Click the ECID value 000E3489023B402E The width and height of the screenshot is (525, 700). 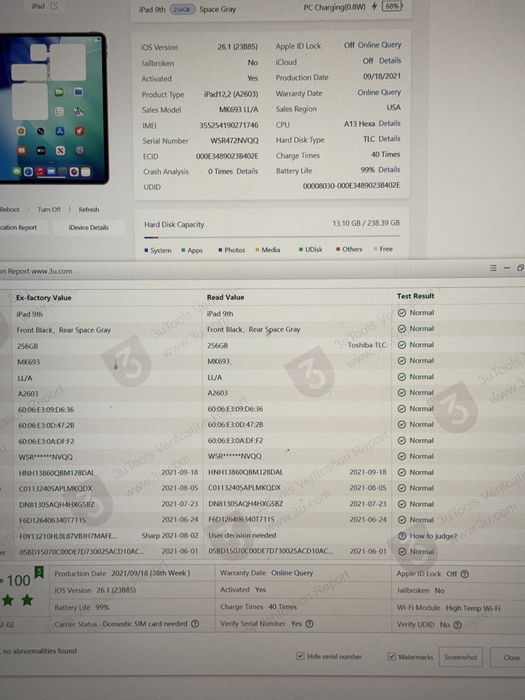[x=227, y=156]
